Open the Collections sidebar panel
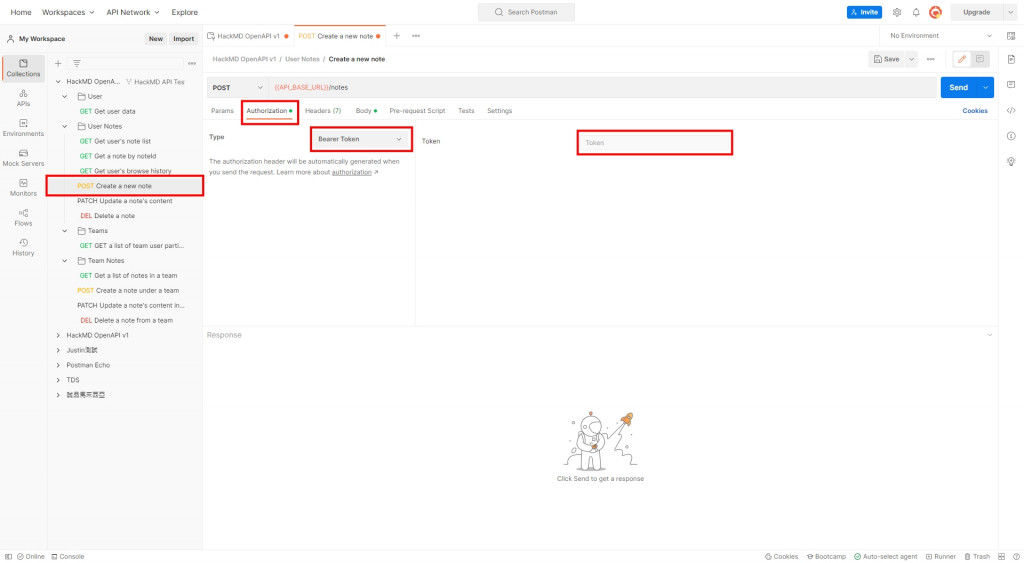Viewport: 1024px width, 563px height. 24,68
